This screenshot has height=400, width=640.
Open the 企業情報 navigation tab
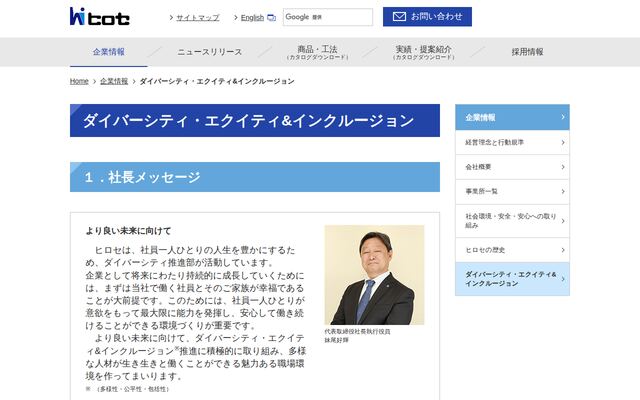click(x=109, y=52)
